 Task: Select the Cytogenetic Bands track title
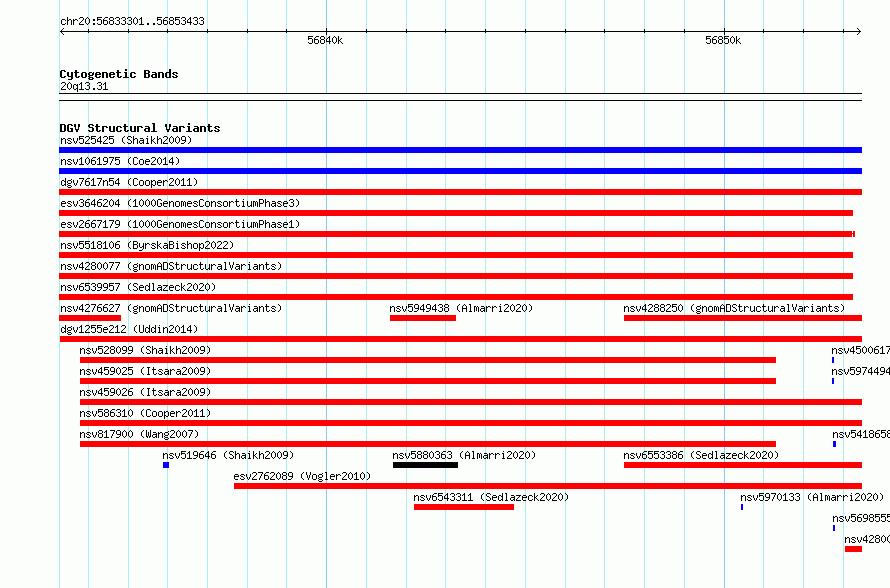click(x=119, y=74)
